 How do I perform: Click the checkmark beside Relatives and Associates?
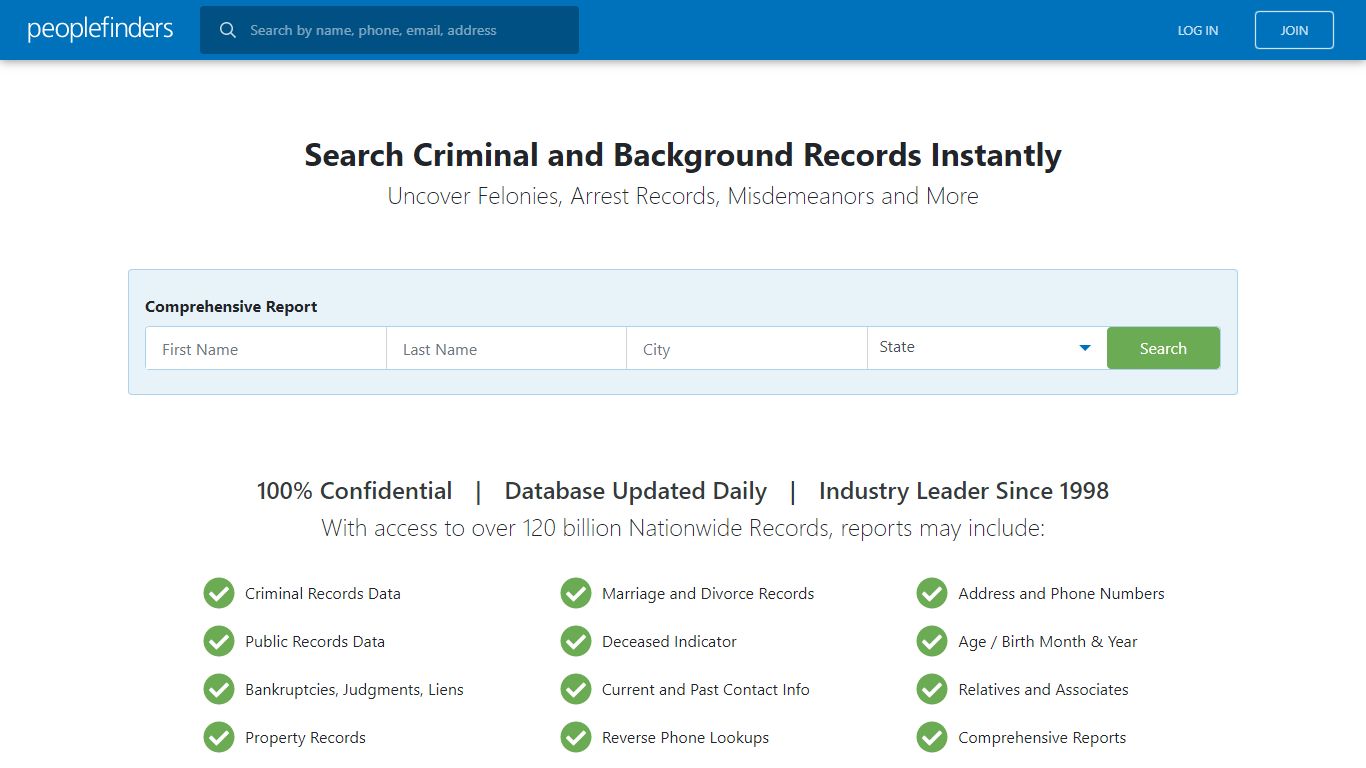click(932, 689)
